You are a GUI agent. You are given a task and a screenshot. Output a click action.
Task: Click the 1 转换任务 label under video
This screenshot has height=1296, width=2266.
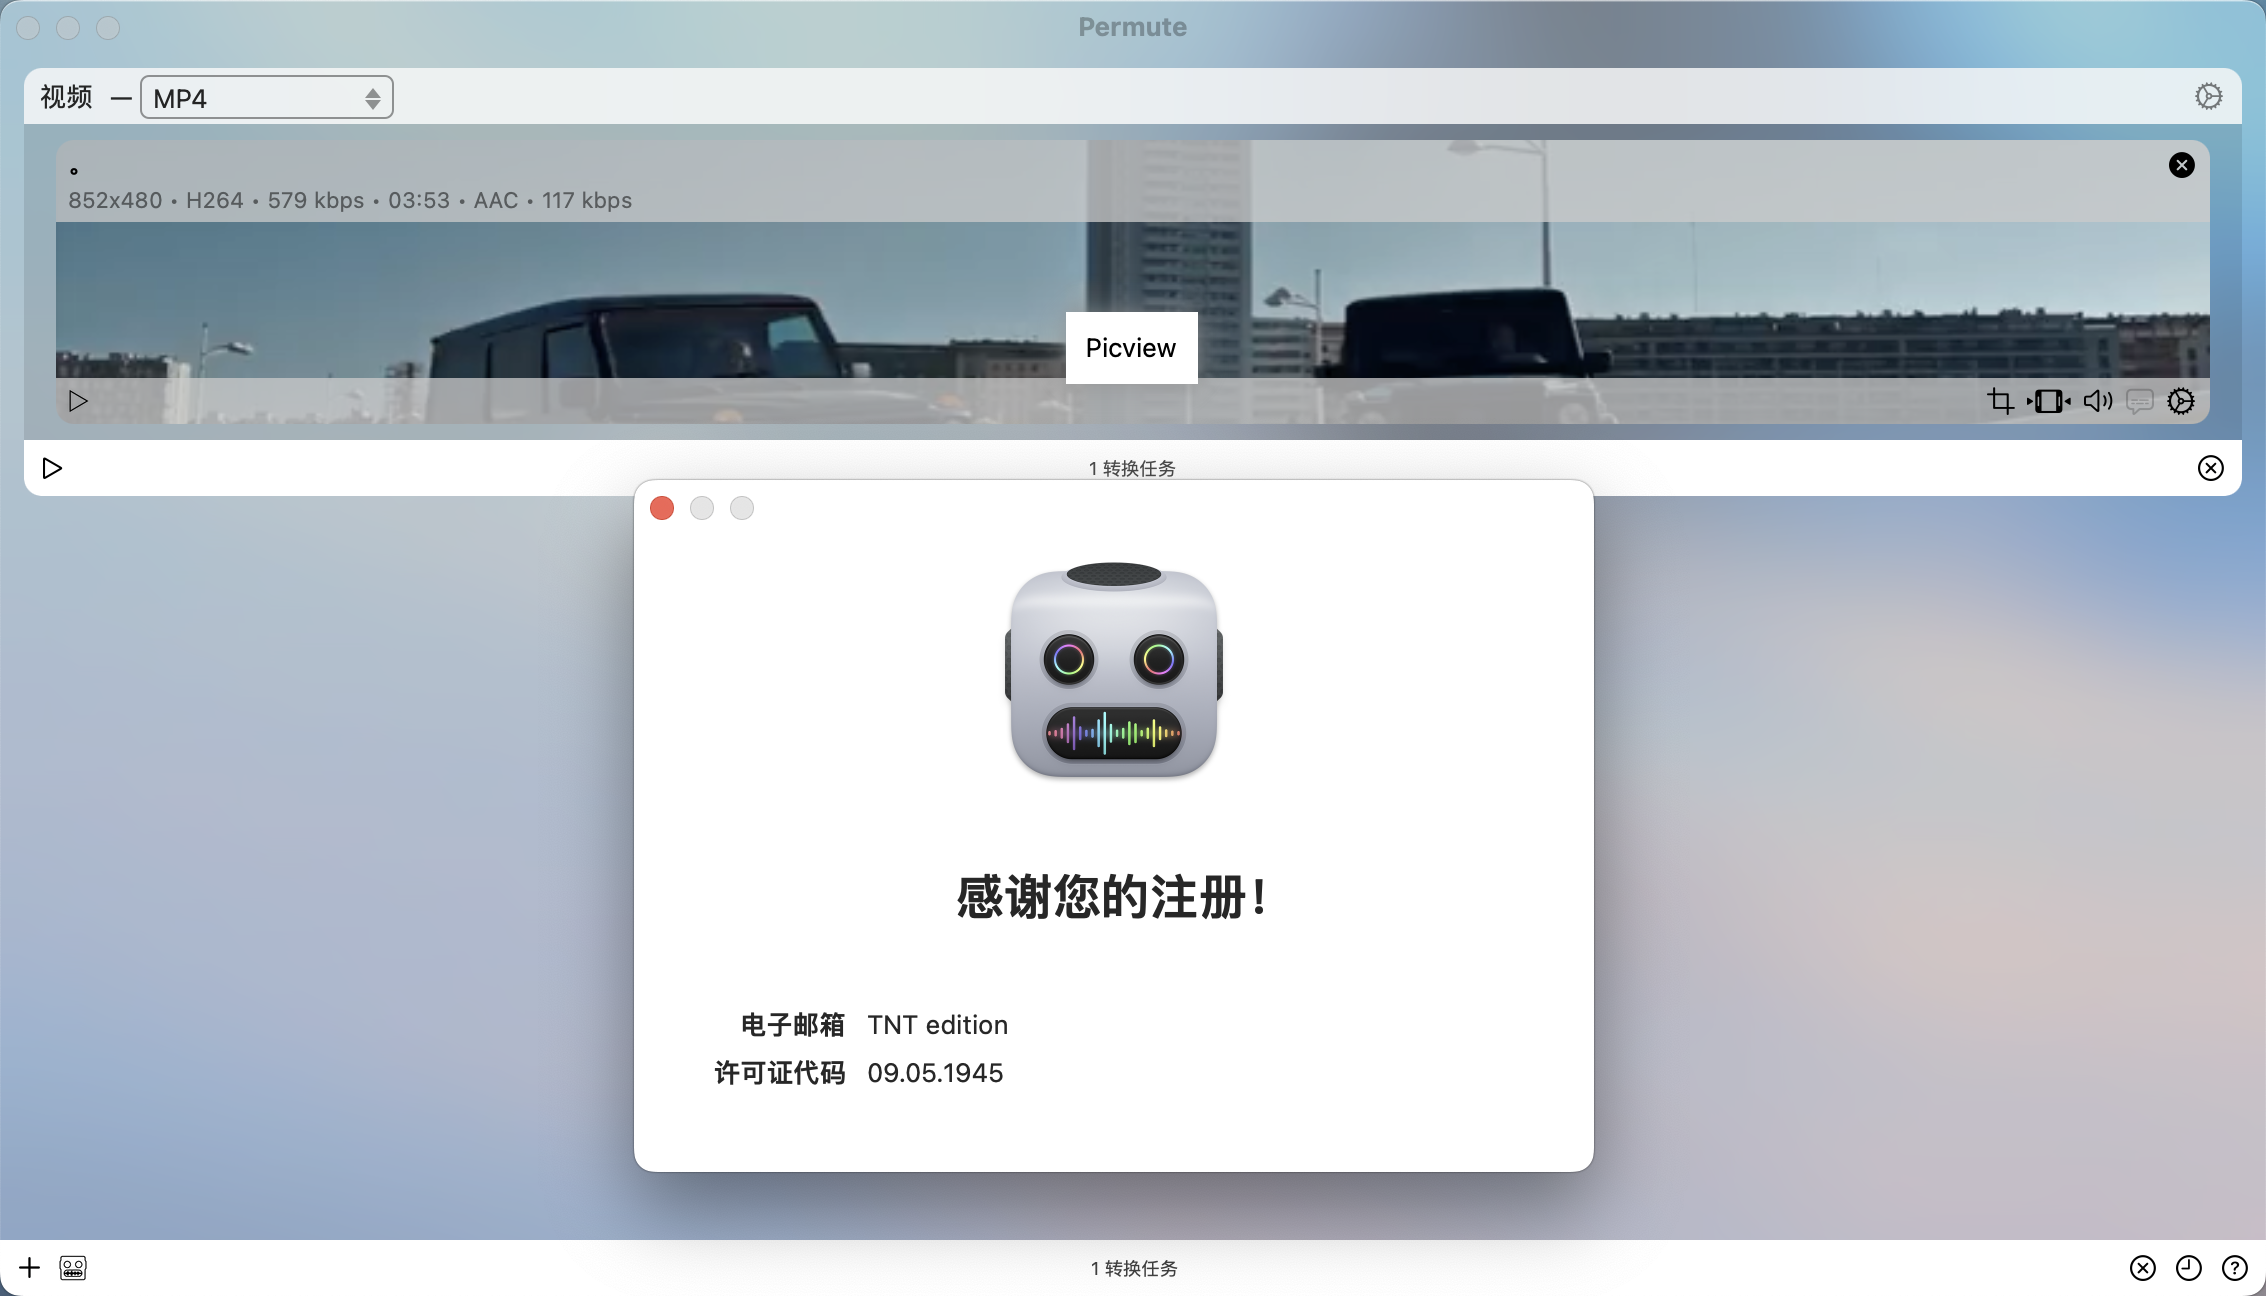pyautogui.click(x=1132, y=468)
